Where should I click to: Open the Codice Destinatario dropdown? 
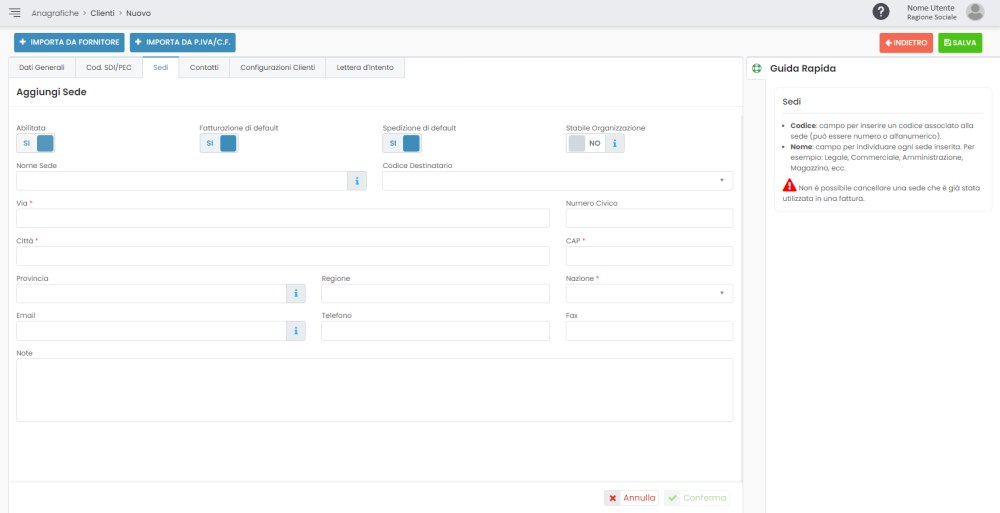(557, 181)
